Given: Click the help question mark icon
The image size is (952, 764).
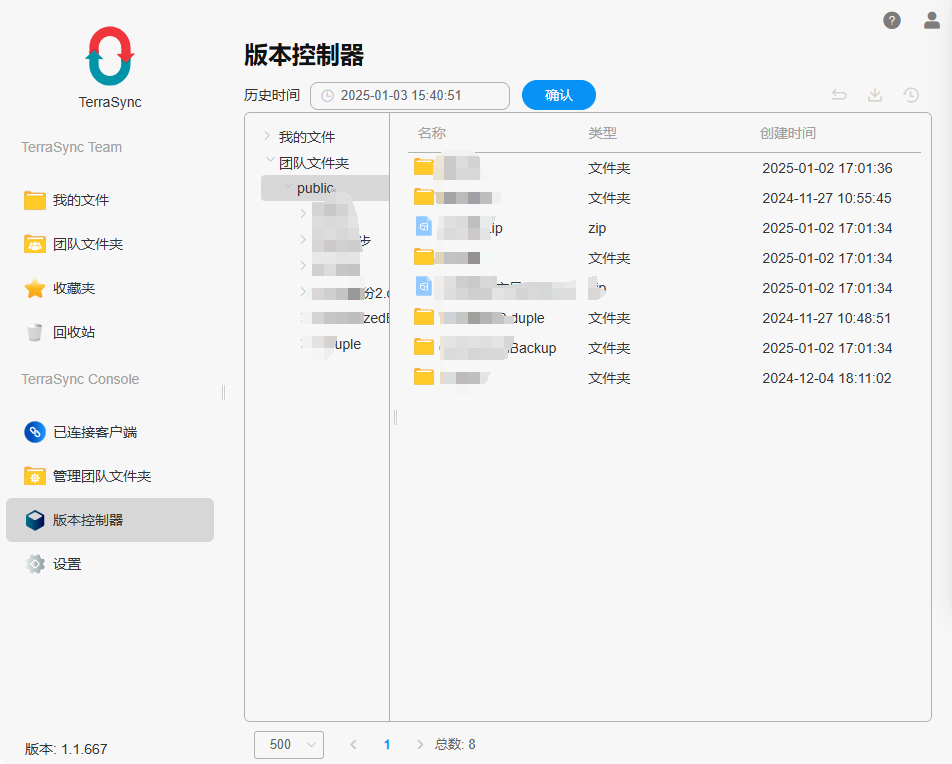Looking at the screenshot, I should pos(891,21).
